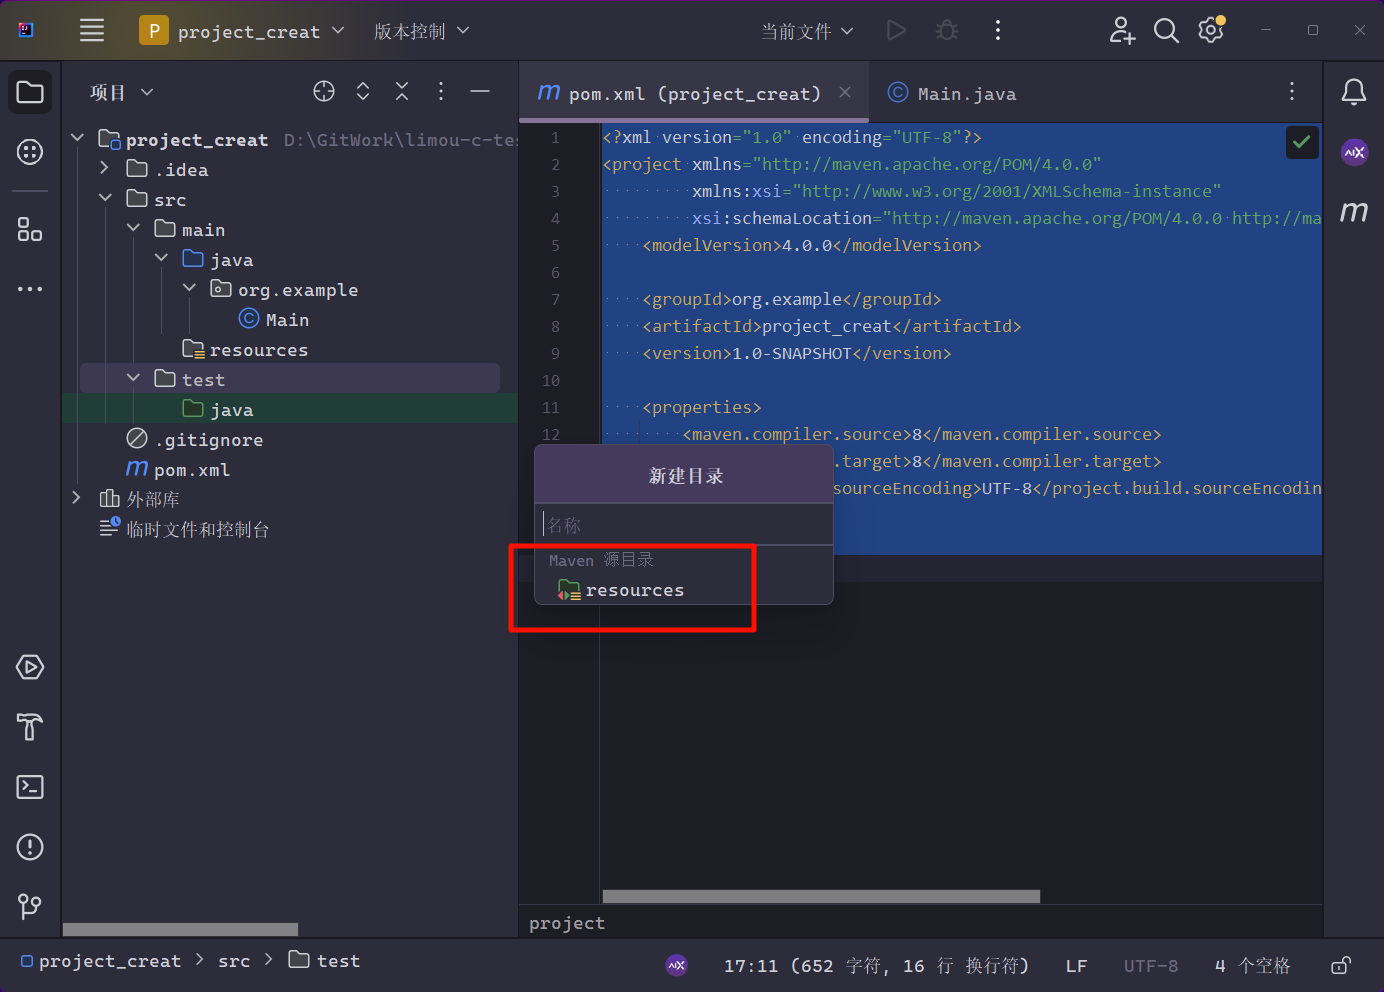Viewport: 1384px width, 992px height.
Task: Expand the .idea folder
Action: pos(105,169)
